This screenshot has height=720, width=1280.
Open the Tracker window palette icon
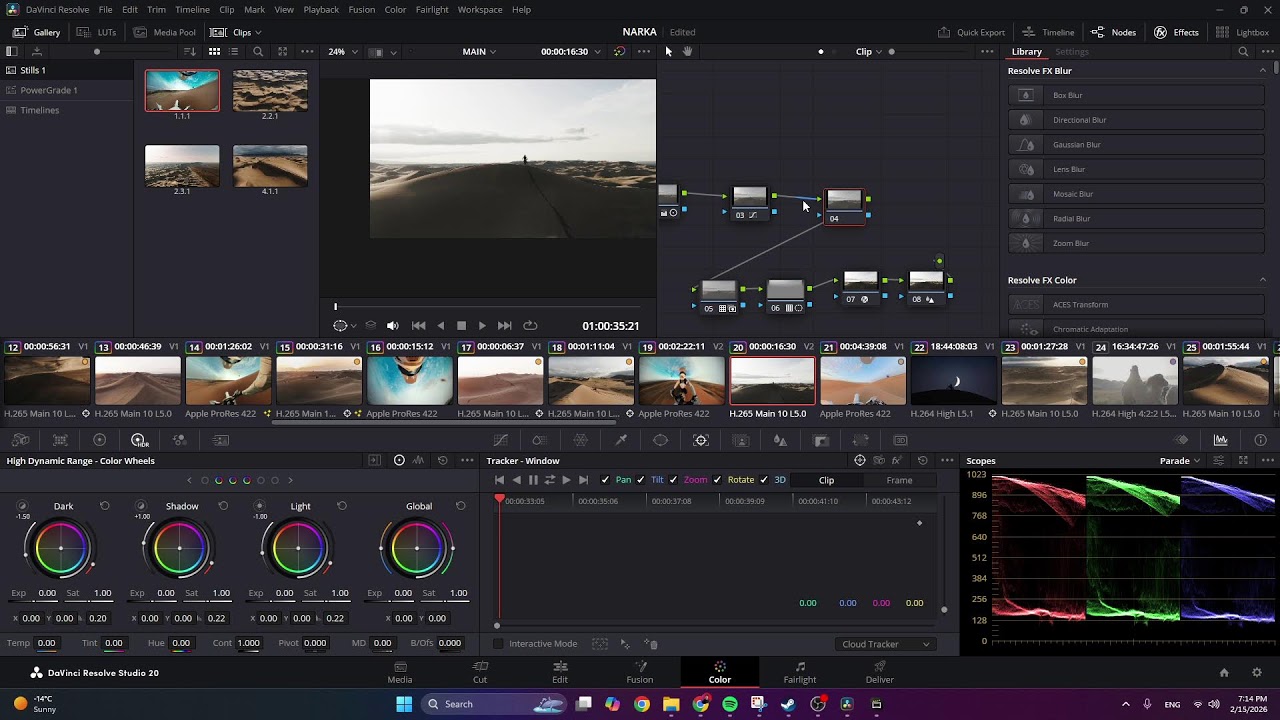click(701, 440)
